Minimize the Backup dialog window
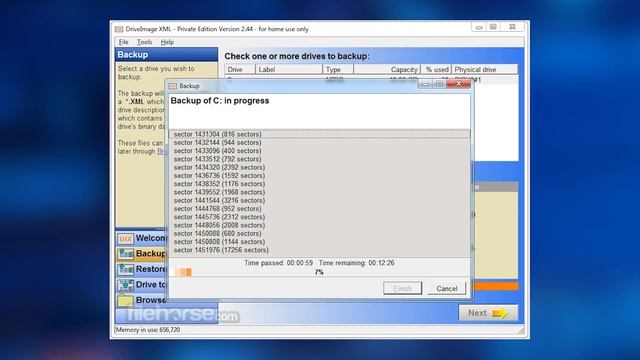 [425, 84]
